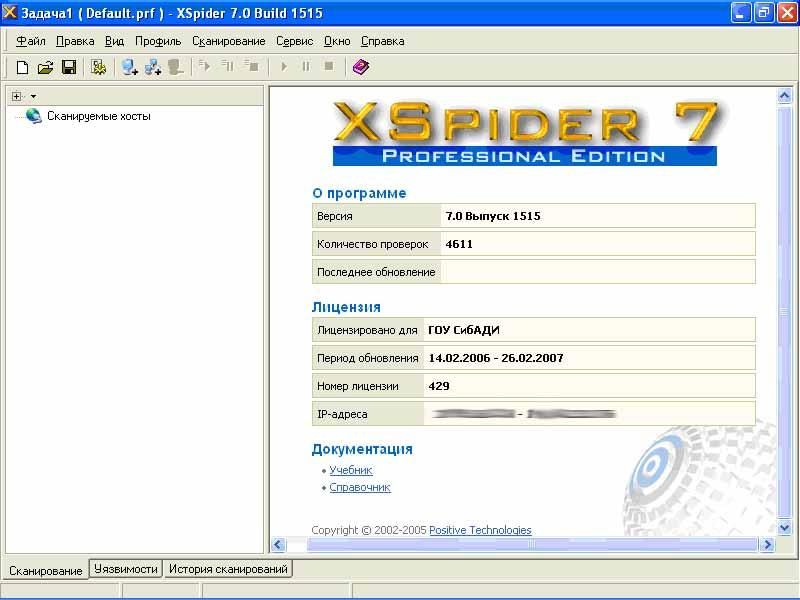The image size is (800, 600).
Task: Click the greyed-out stop scan button
Action: (x=329, y=67)
